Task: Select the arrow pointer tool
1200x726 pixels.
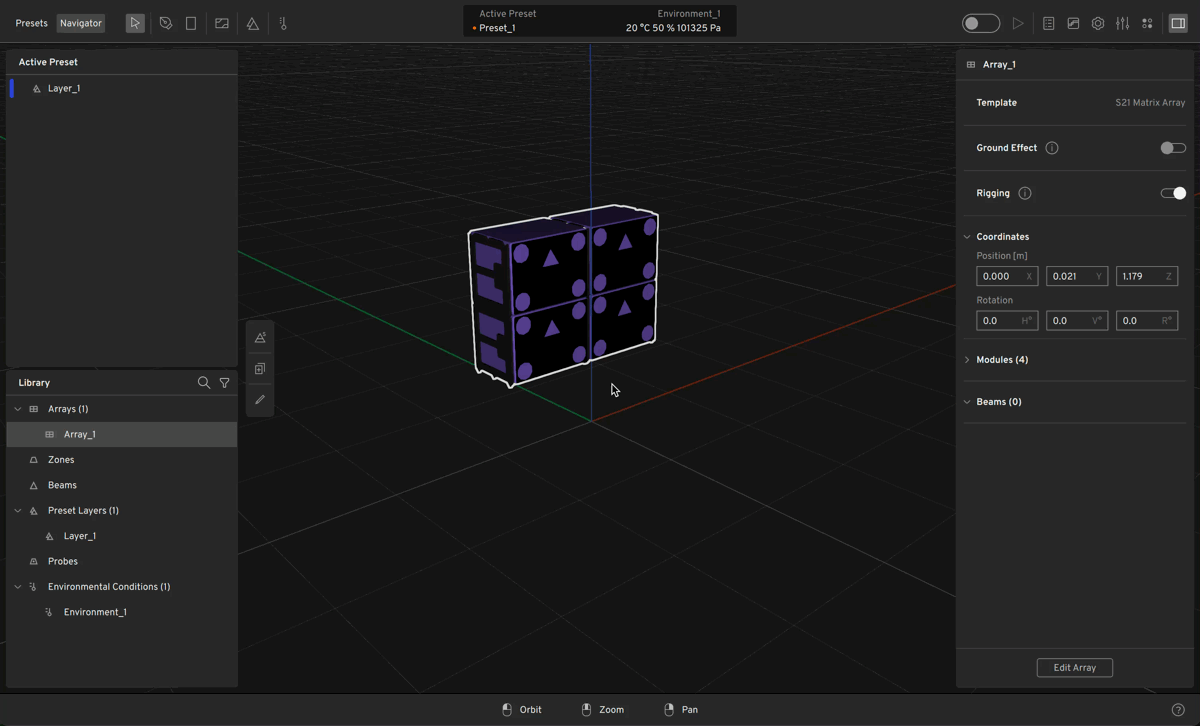Action: [x=135, y=23]
